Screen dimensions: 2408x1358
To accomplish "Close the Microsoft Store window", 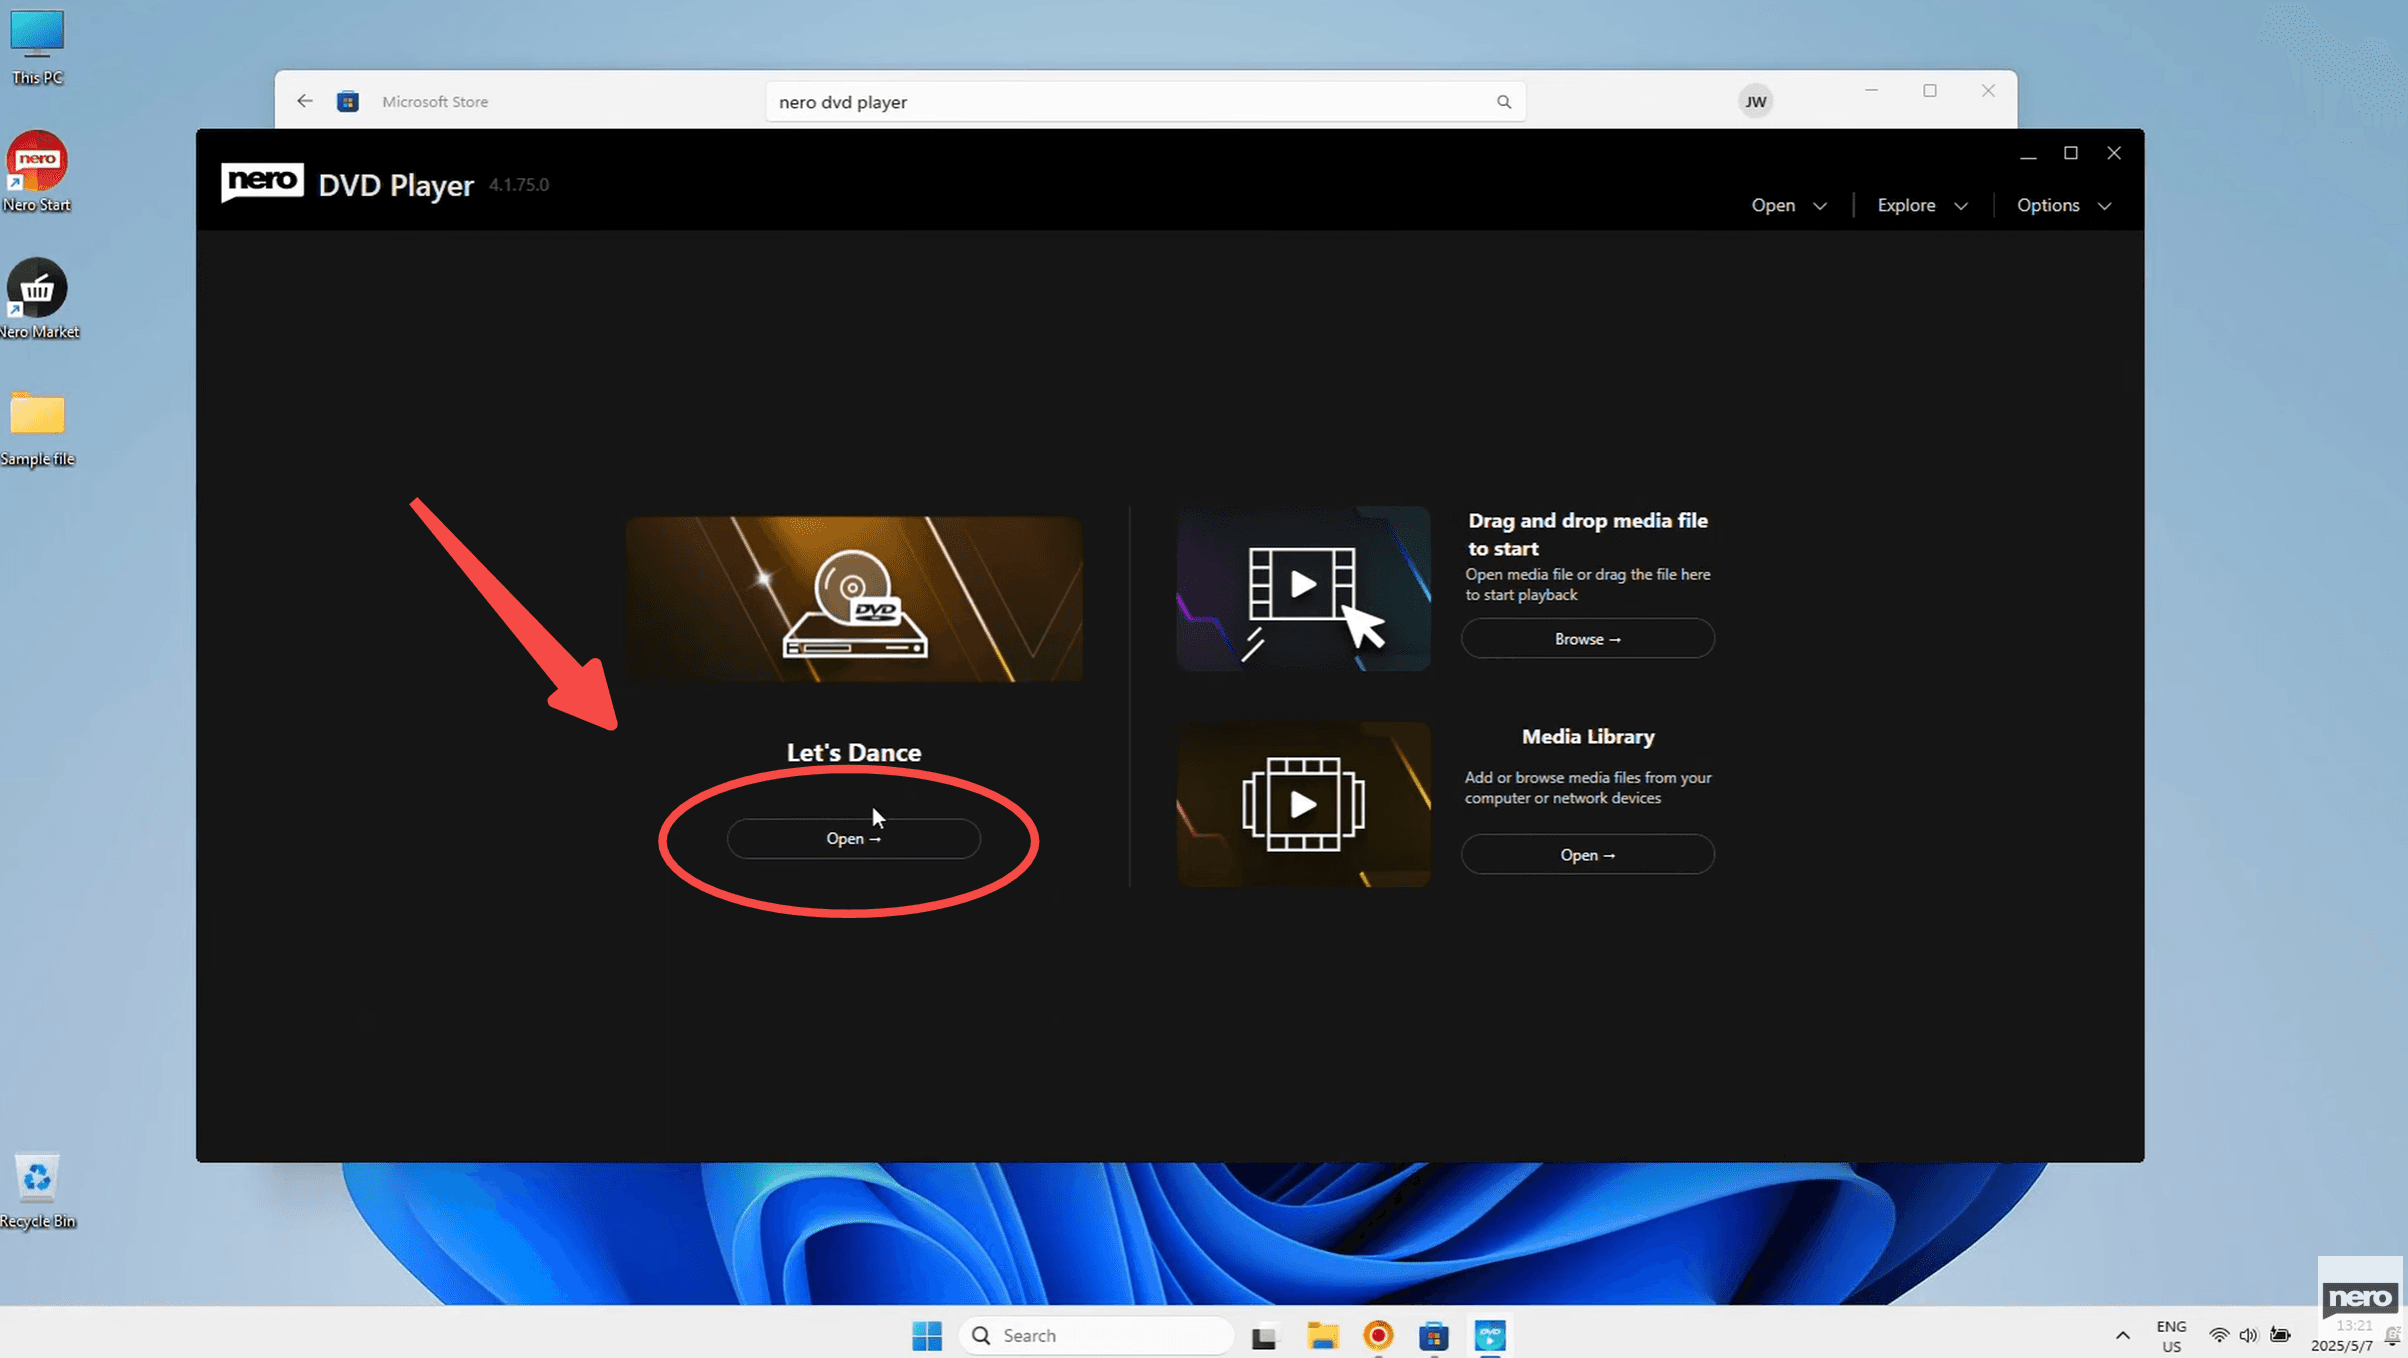I will [1988, 90].
